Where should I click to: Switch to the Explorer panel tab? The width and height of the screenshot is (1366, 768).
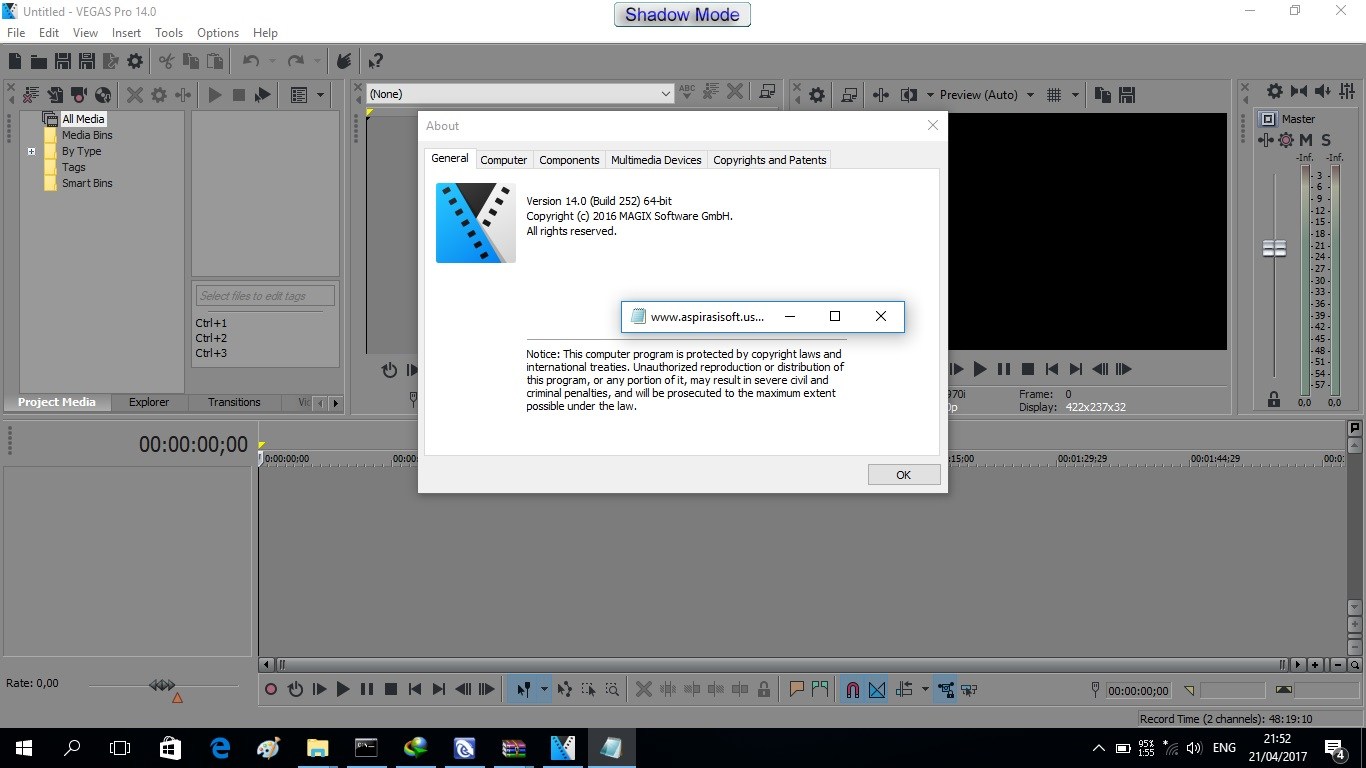149,402
